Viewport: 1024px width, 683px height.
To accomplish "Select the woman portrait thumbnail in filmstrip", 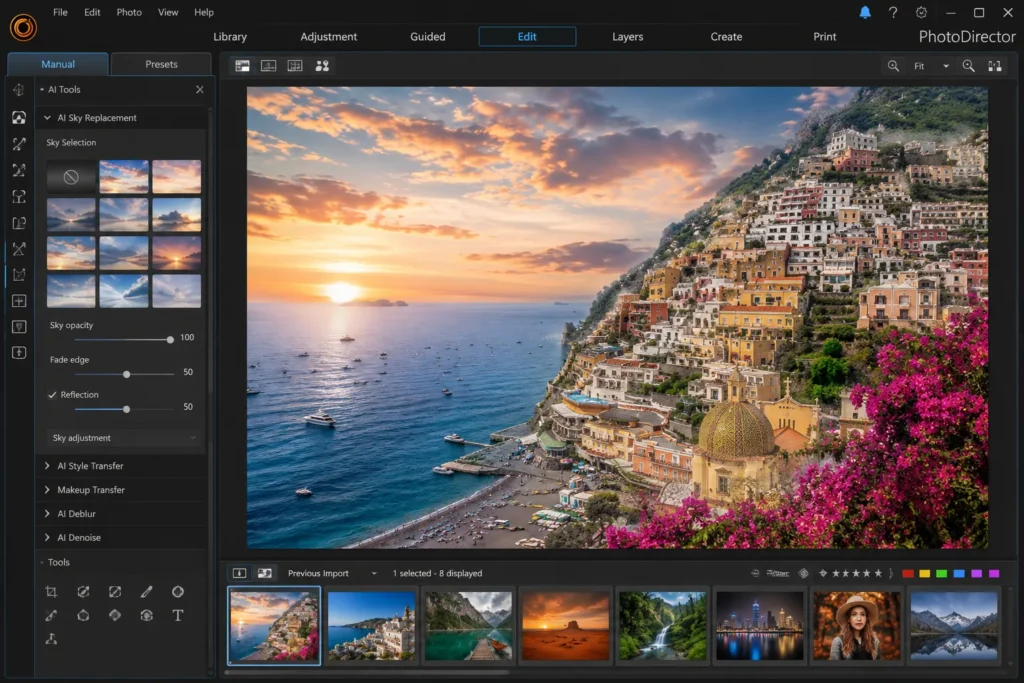I will tap(856, 626).
